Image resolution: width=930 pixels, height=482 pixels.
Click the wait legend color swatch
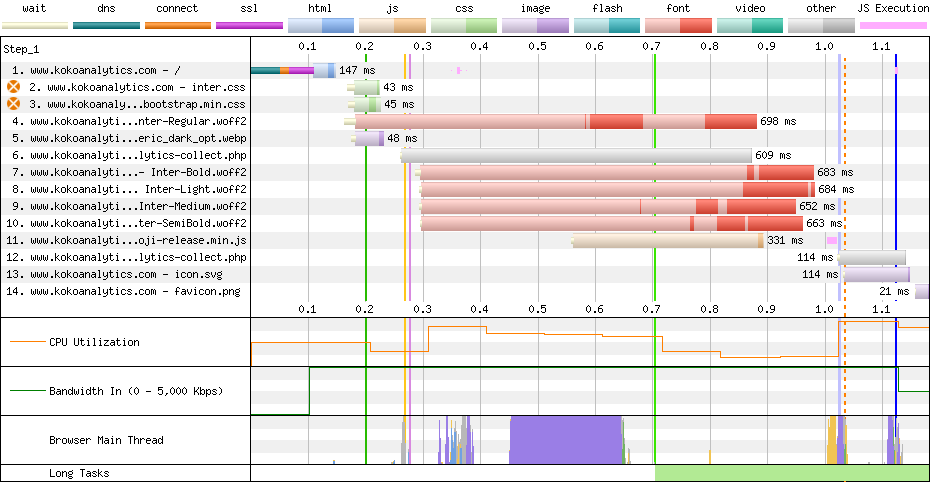click(x=35, y=25)
